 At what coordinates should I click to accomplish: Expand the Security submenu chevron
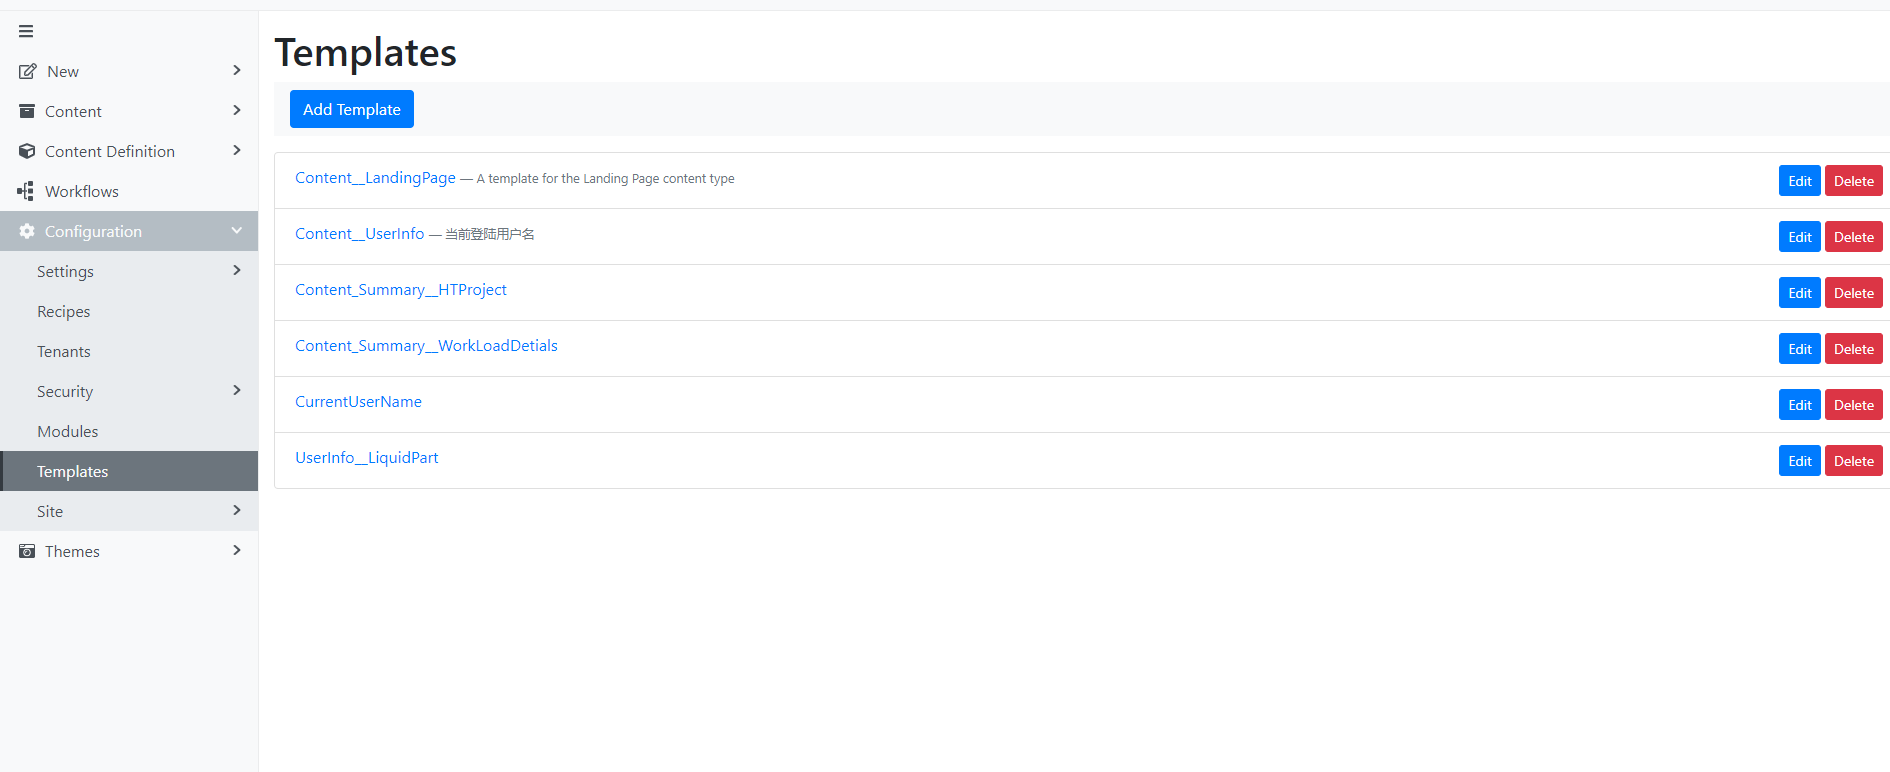tap(237, 390)
